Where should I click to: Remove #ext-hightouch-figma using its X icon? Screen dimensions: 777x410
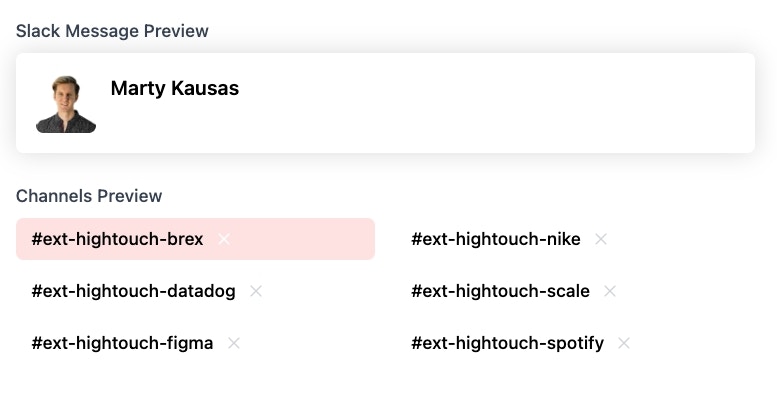click(234, 343)
